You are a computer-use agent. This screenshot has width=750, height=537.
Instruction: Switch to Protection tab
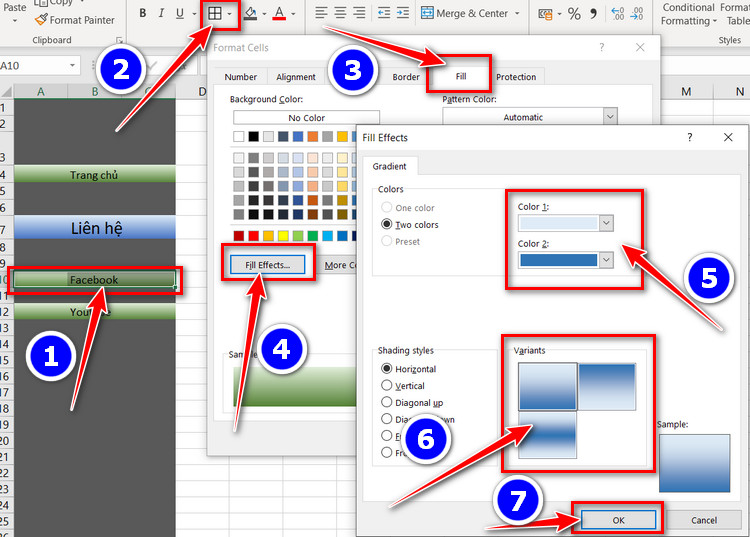coord(516,77)
